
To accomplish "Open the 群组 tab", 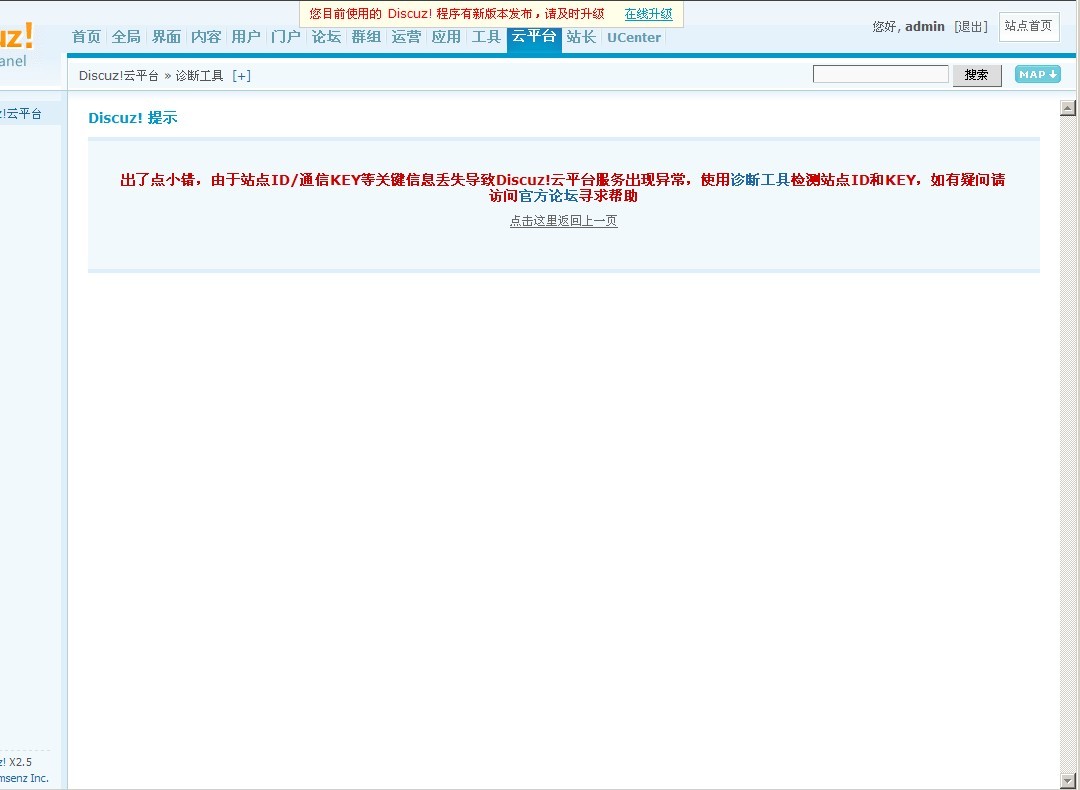I will point(366,37).
